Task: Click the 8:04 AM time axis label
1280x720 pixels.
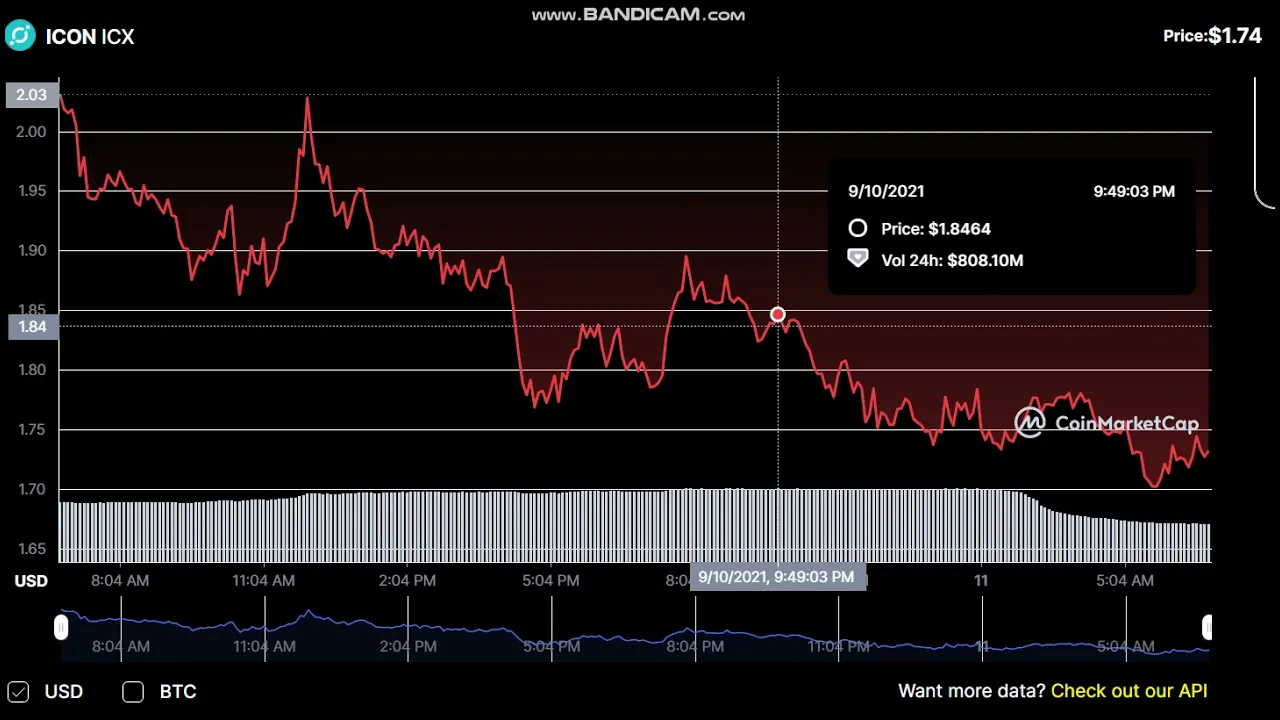Action: point(120,580)
